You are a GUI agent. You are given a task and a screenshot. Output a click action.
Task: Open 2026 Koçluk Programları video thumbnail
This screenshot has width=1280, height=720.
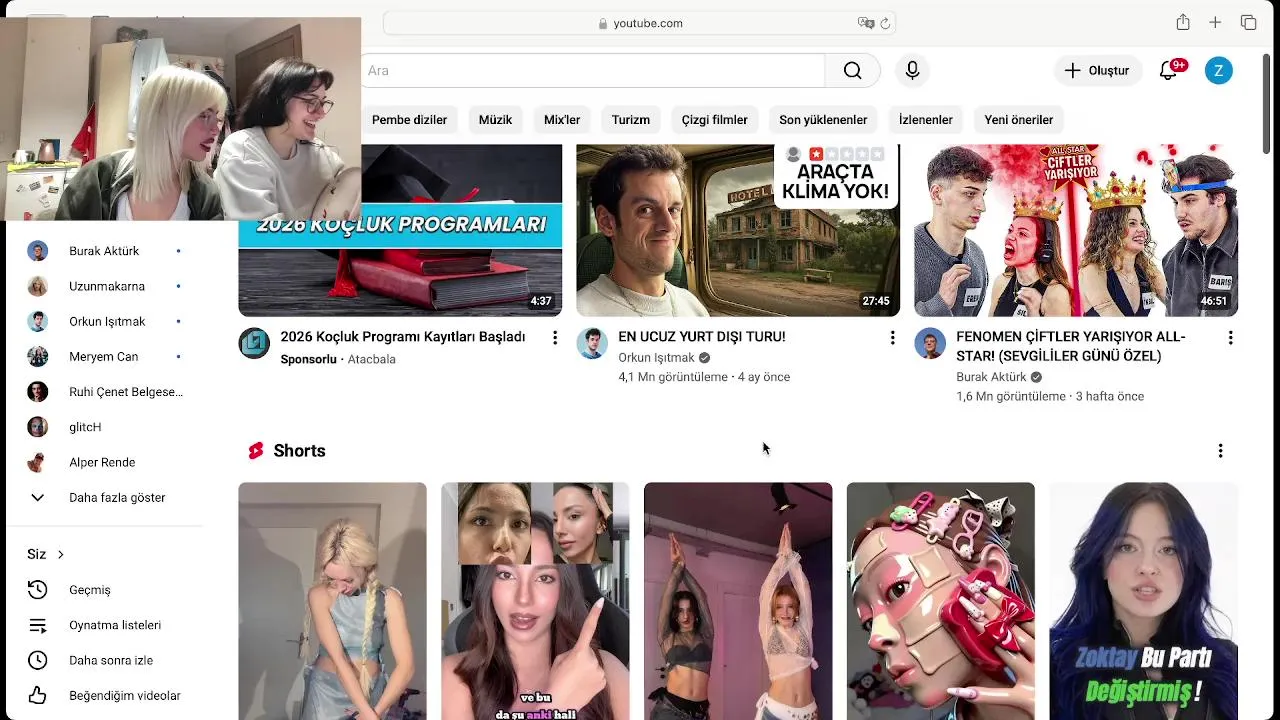click(x=400, y=230)
